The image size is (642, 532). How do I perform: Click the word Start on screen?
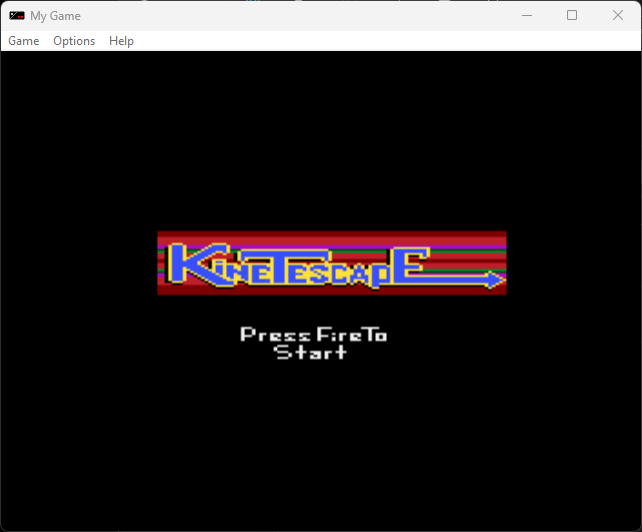(x=311, y=352)
